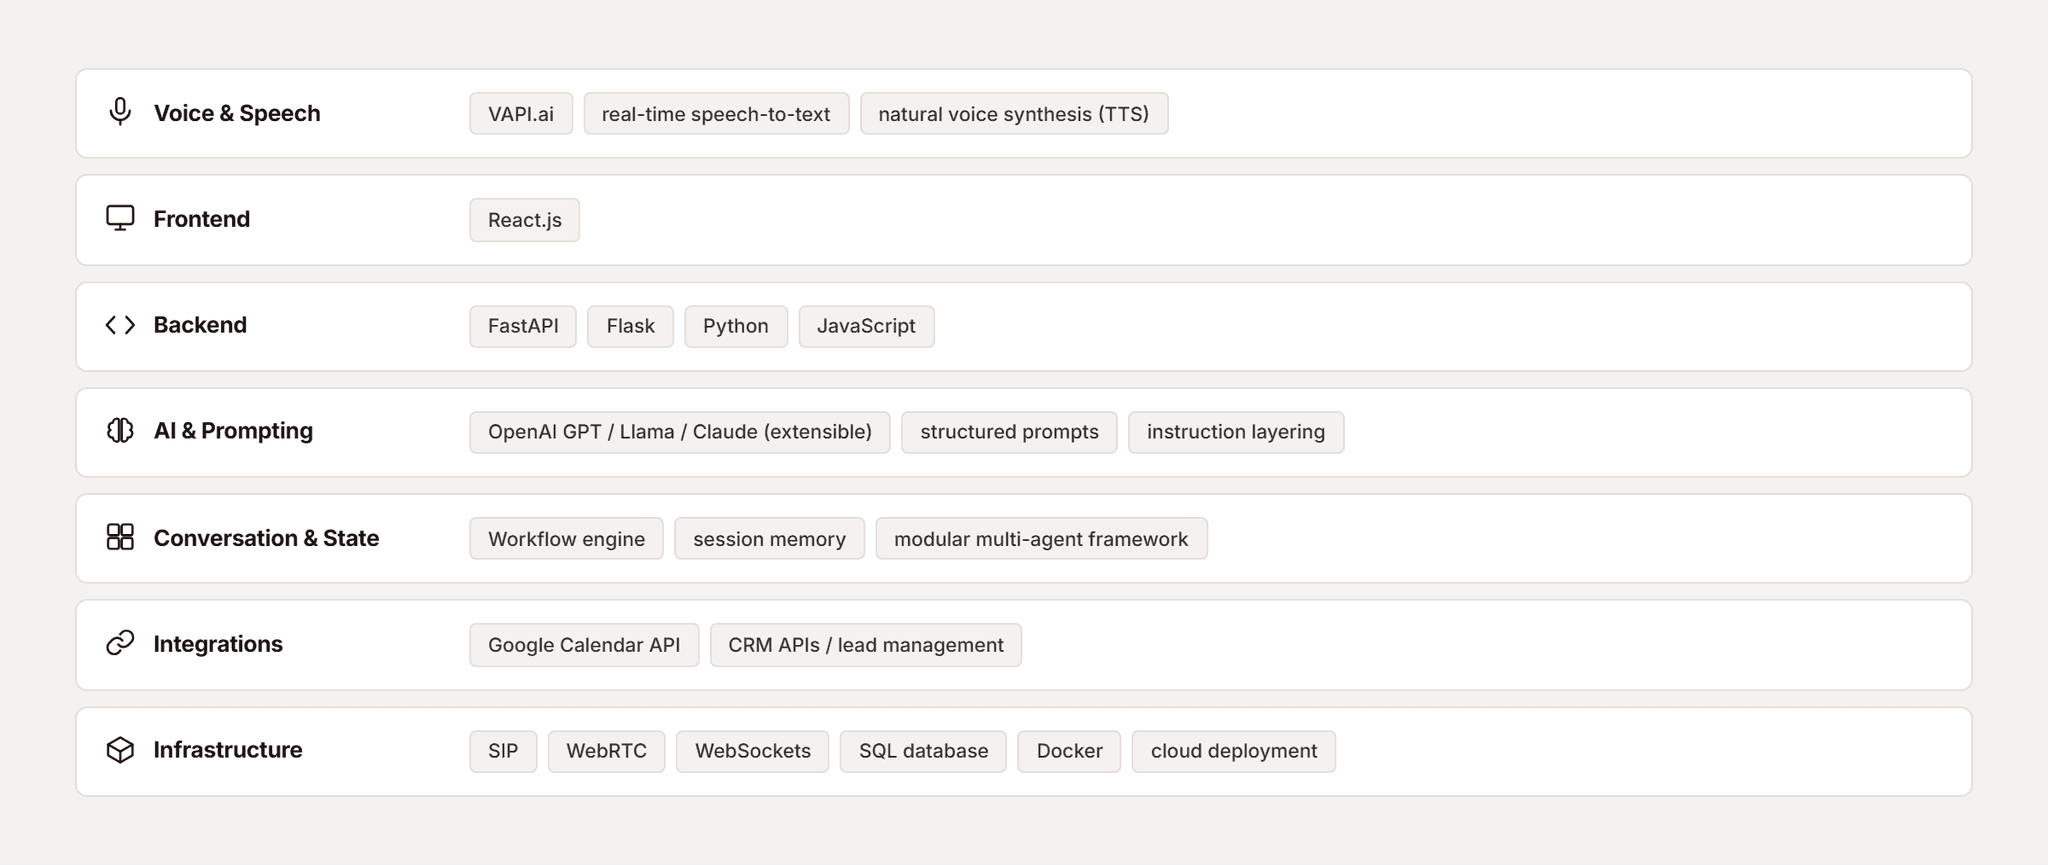Click the FastAPI tag
Image resolution: width=2048 pixels, height=865 pixels.
coord(523,326)
